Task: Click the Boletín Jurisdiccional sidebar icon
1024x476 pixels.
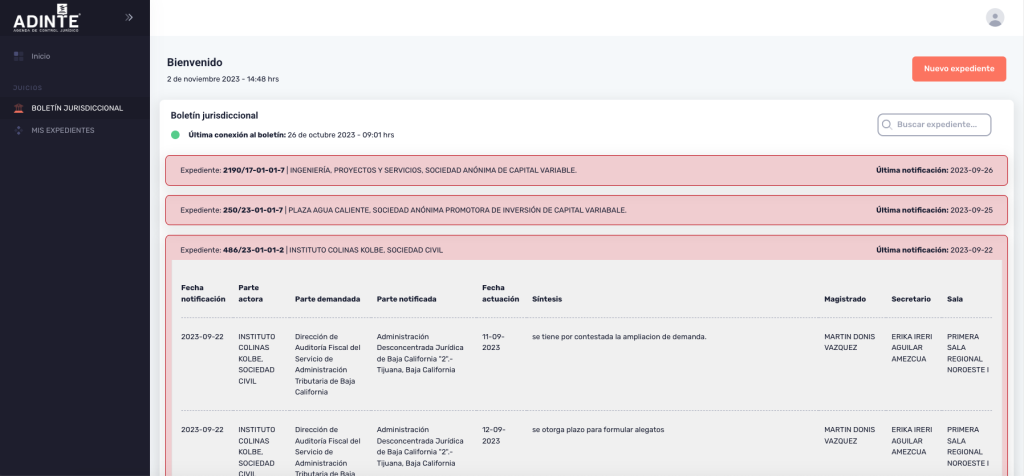Action: tap(18, 108)
